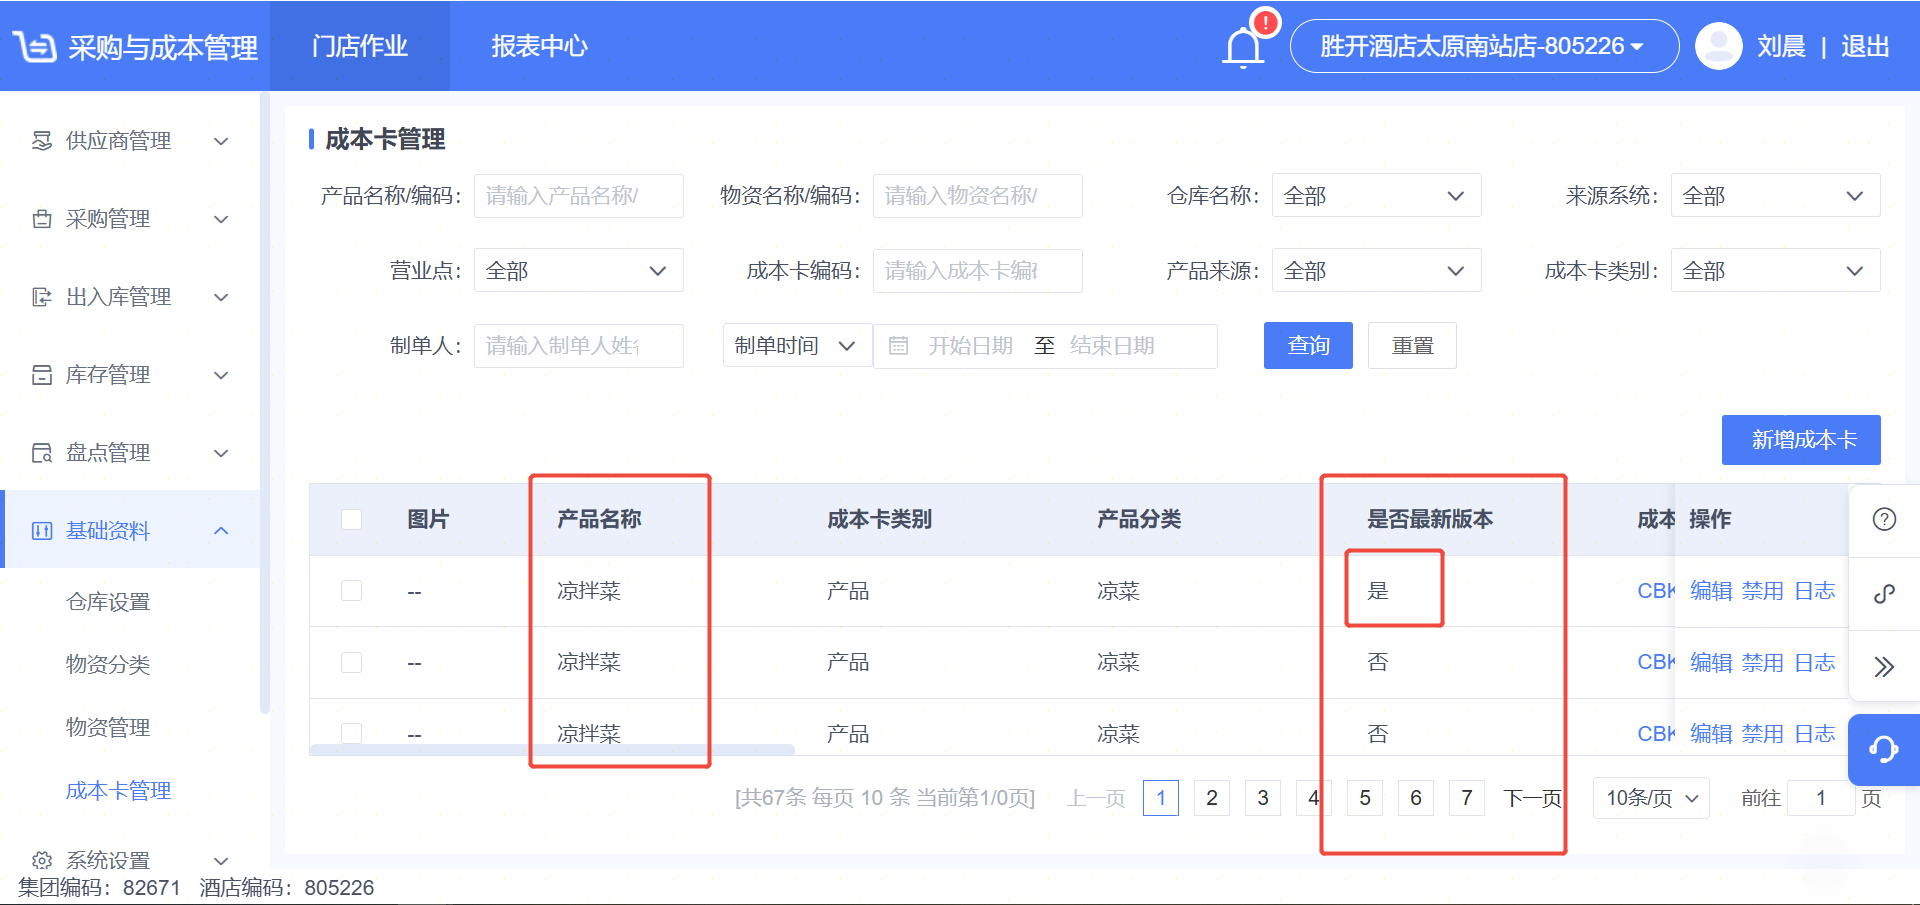Screen dimensions: 1920x905
Task: Click the horizontal table scrollbar
Action: [x=552, y=749]
